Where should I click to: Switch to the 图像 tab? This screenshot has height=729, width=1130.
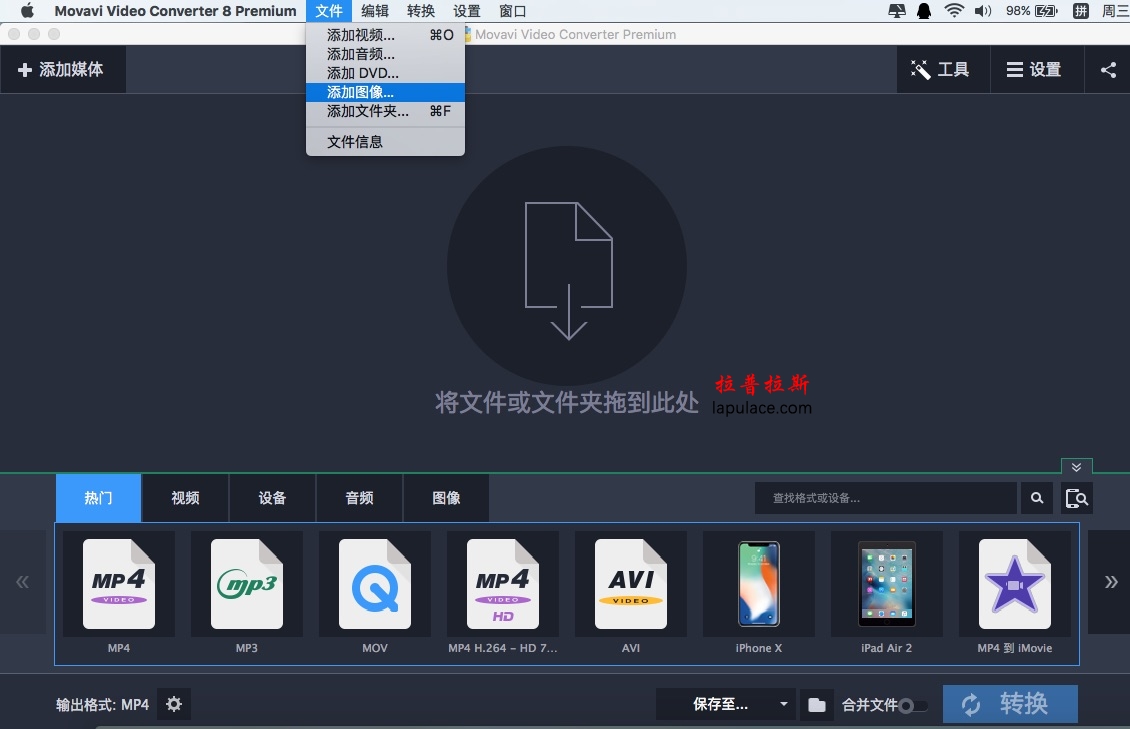click(446, 498)
